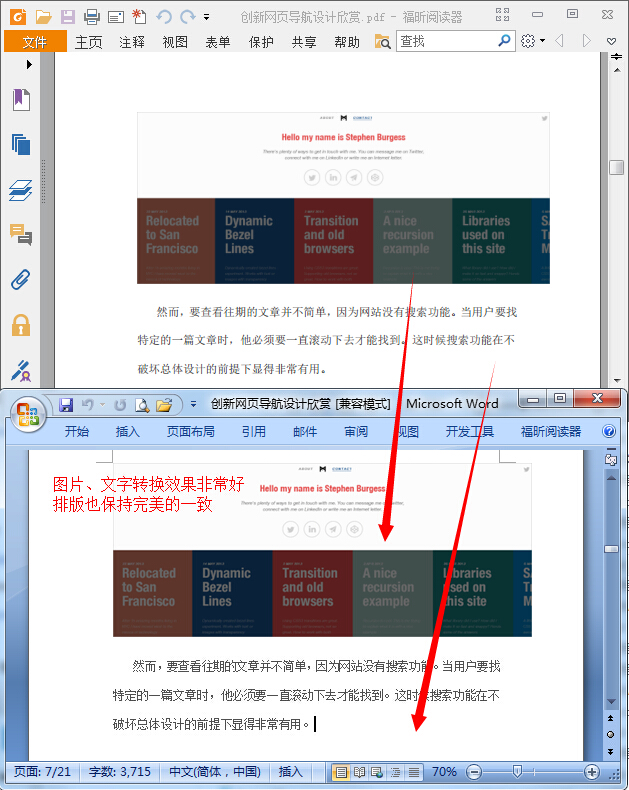Open the Foxit settings gear dropdown
The height and width of the screenshot is (790, 629).
point(532,41)
